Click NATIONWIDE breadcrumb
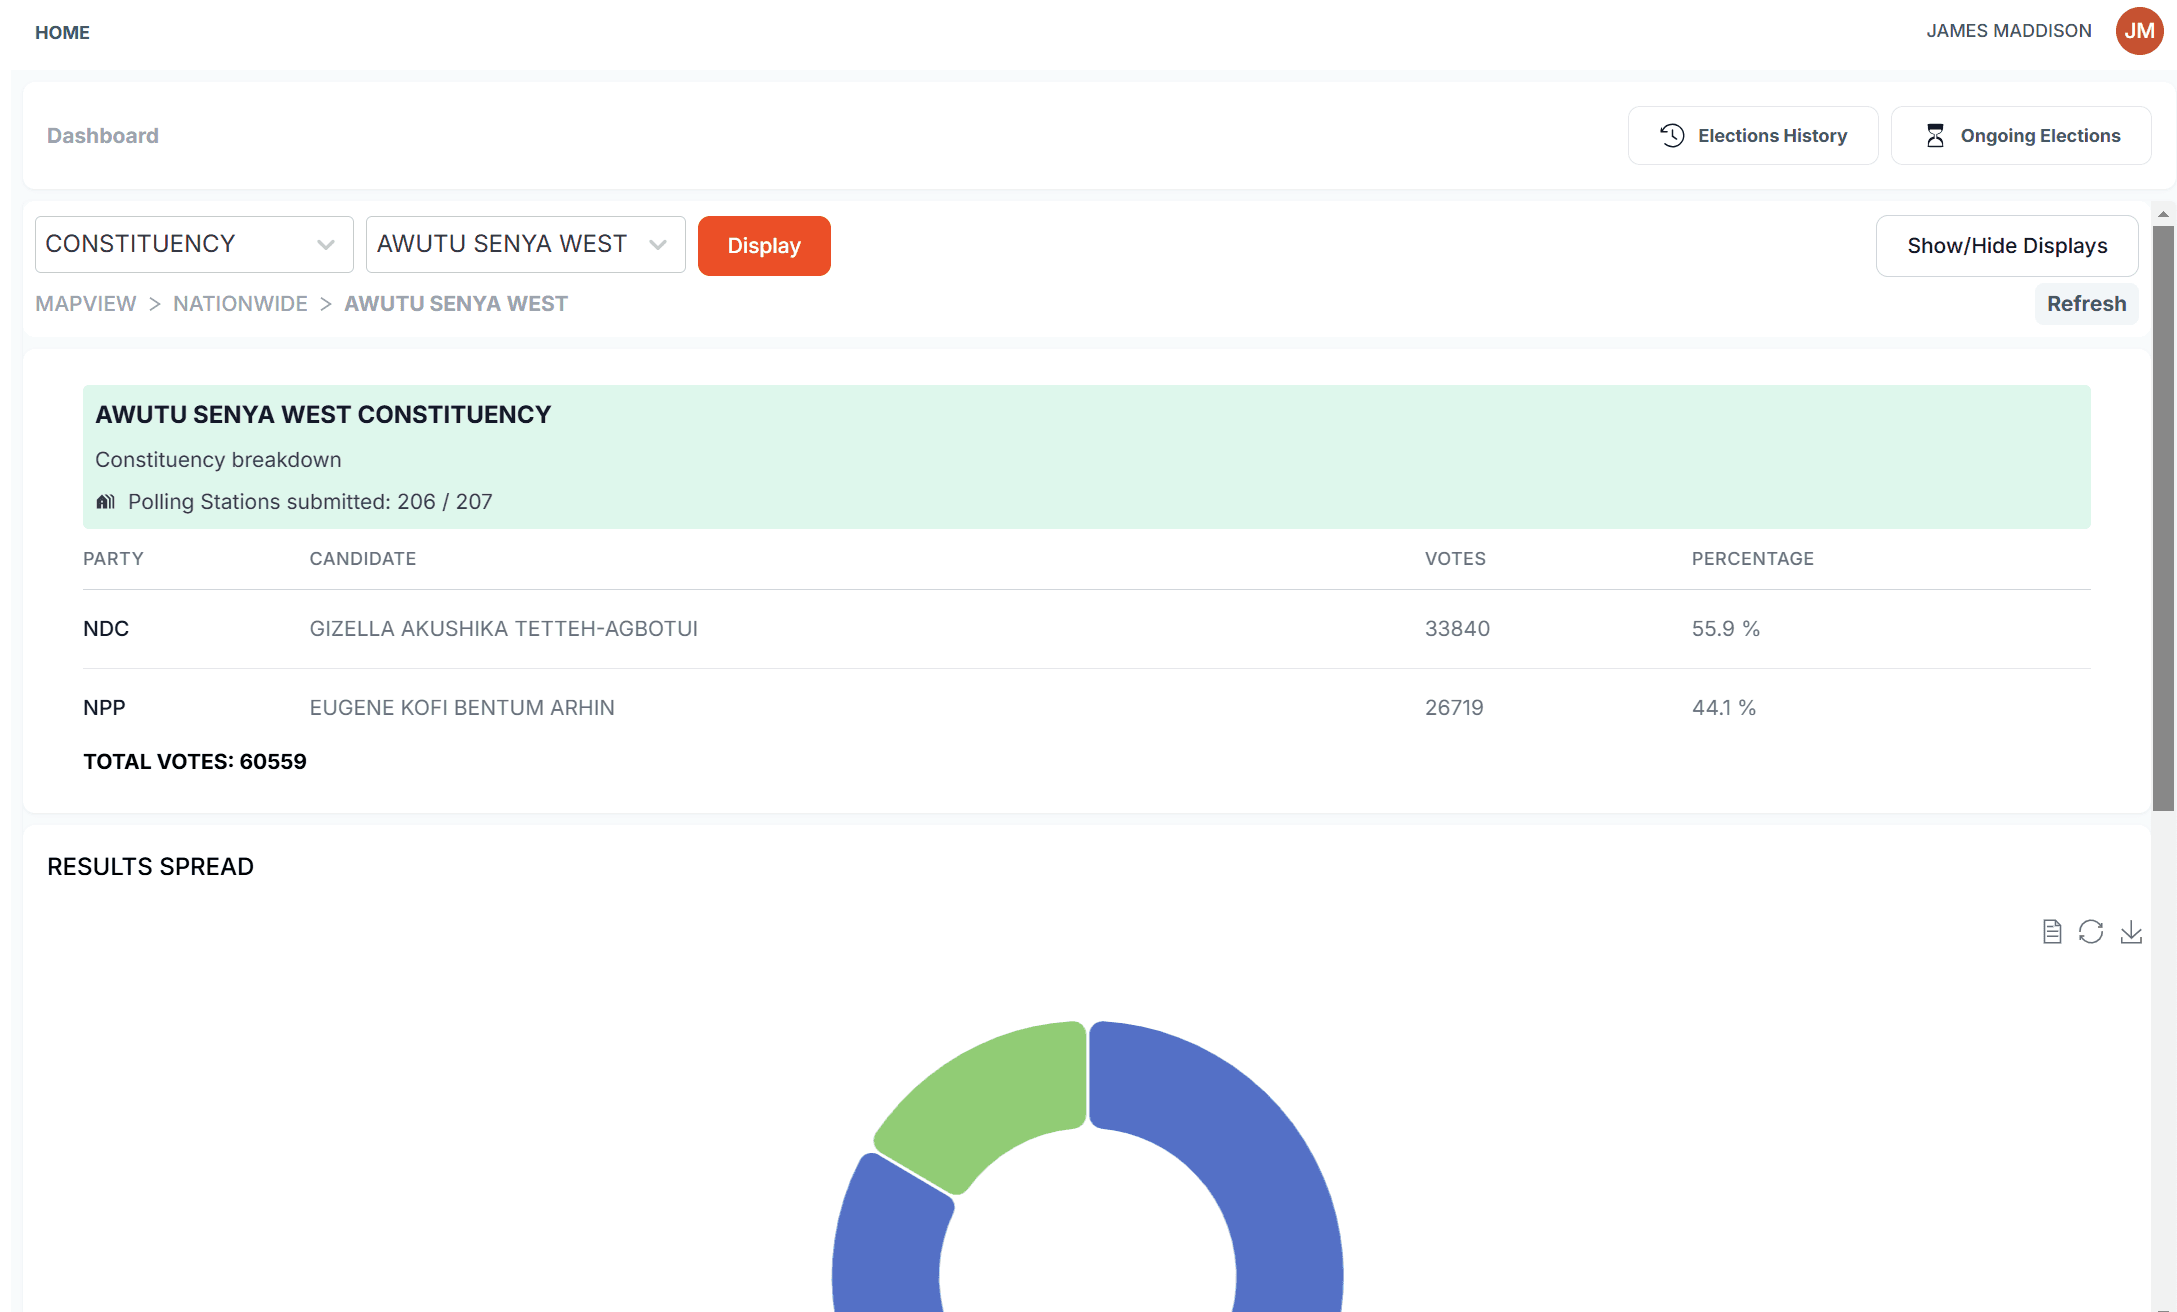This screenshot has width=2177, height=1312. 240,304
